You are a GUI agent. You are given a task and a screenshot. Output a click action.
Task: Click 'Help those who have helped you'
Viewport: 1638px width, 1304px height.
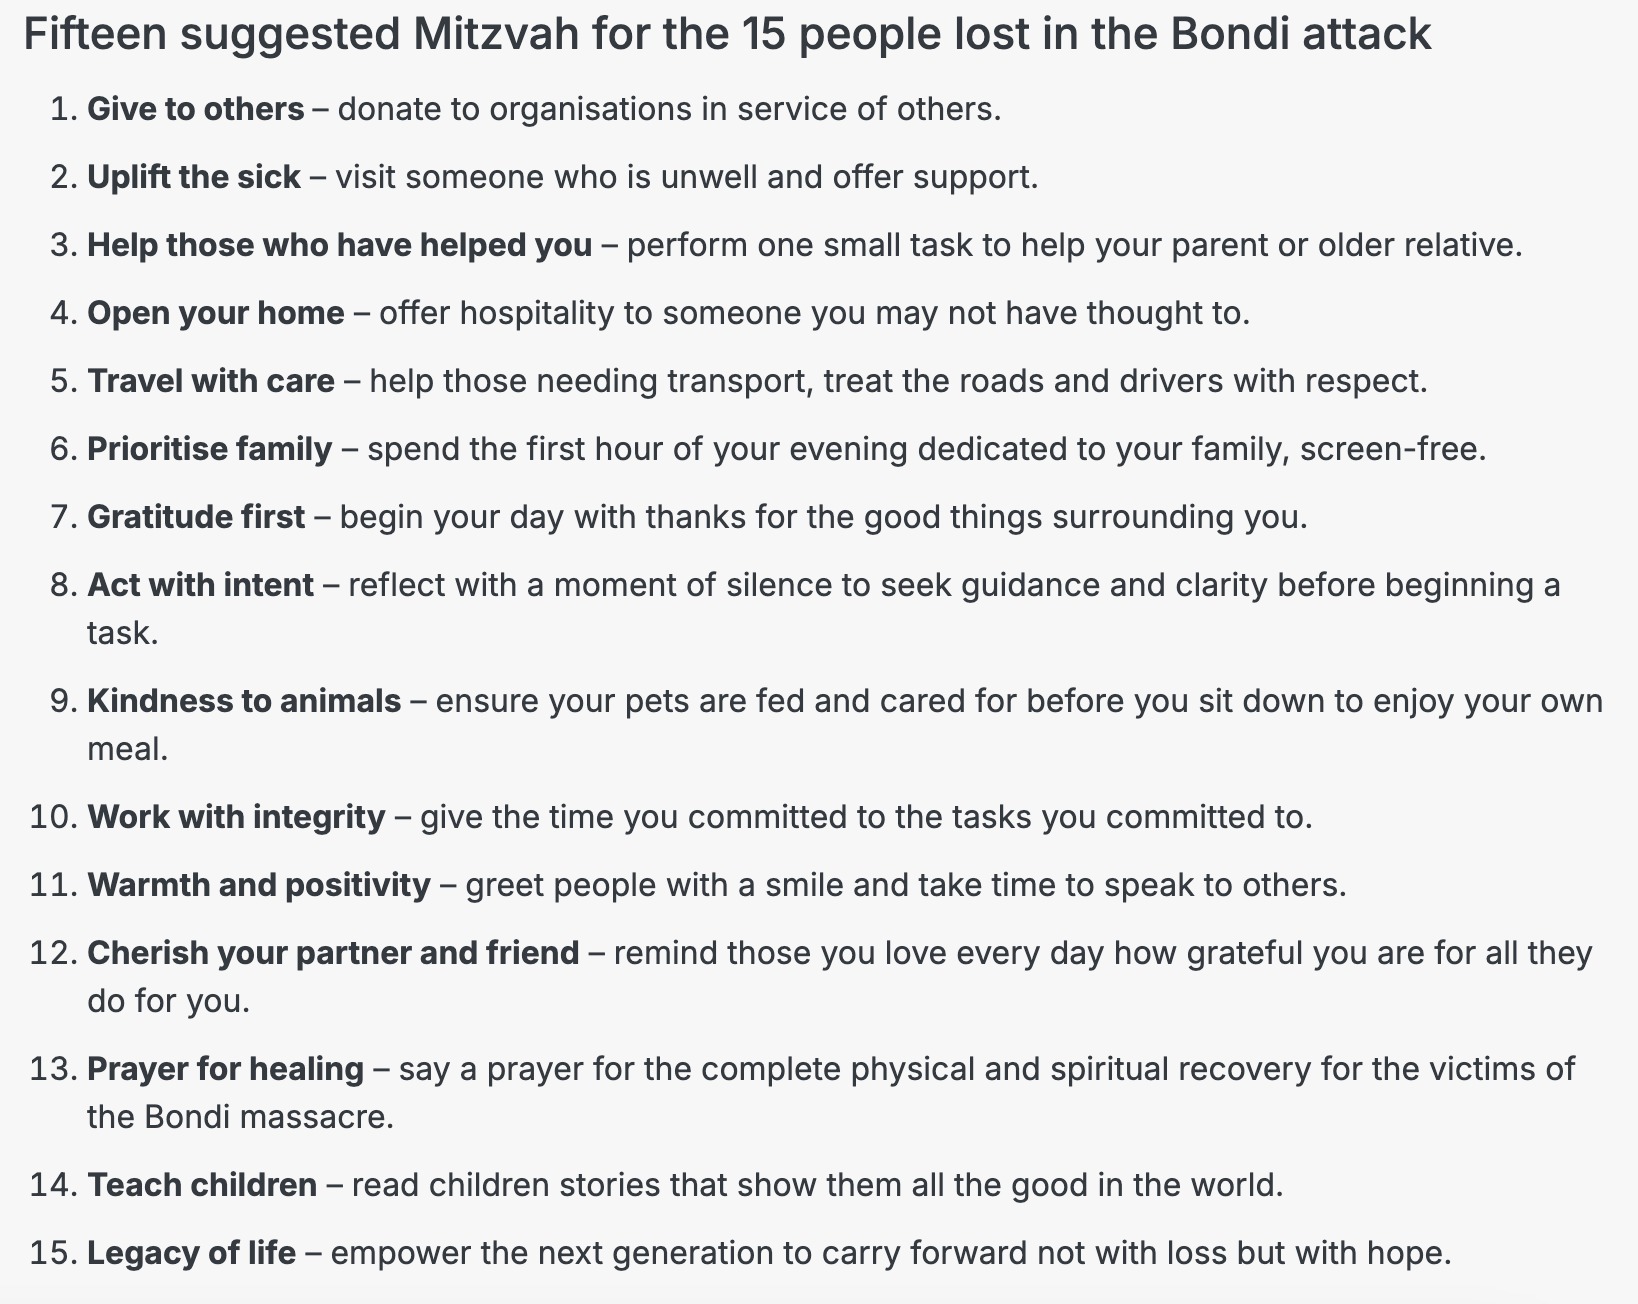[339, 245]
